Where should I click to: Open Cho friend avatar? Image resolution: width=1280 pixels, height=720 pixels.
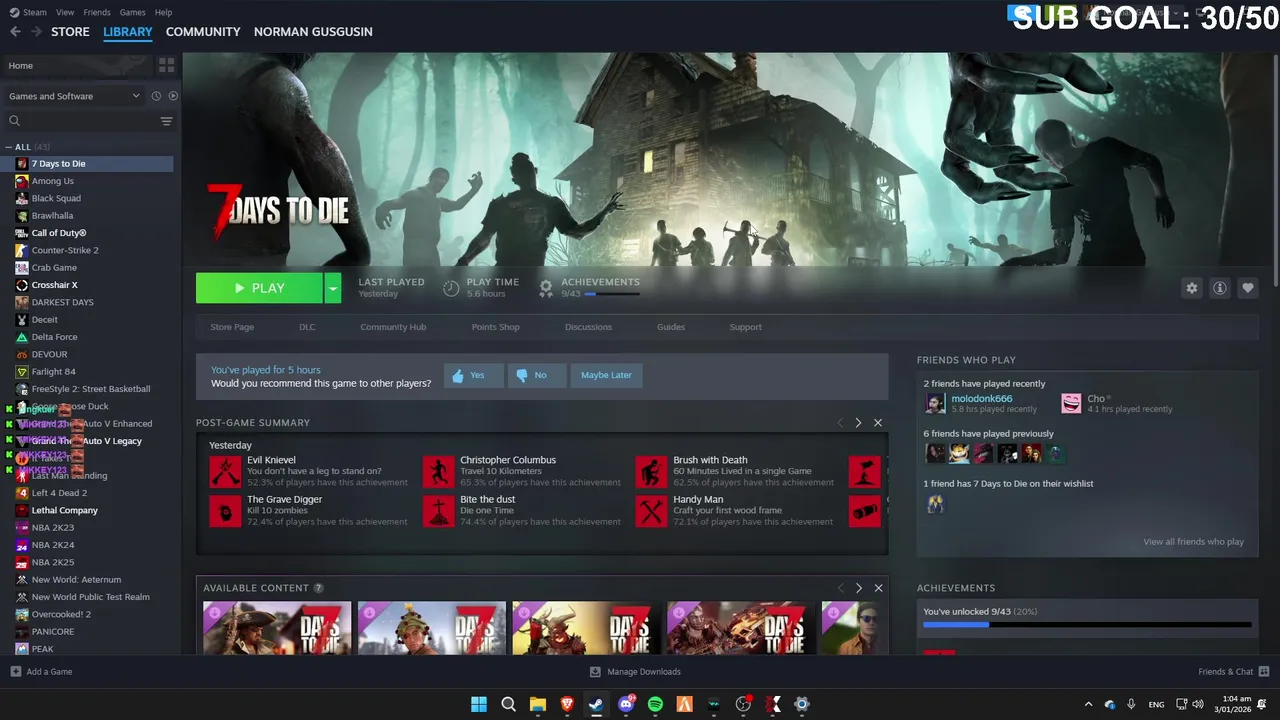point(1071,403)
